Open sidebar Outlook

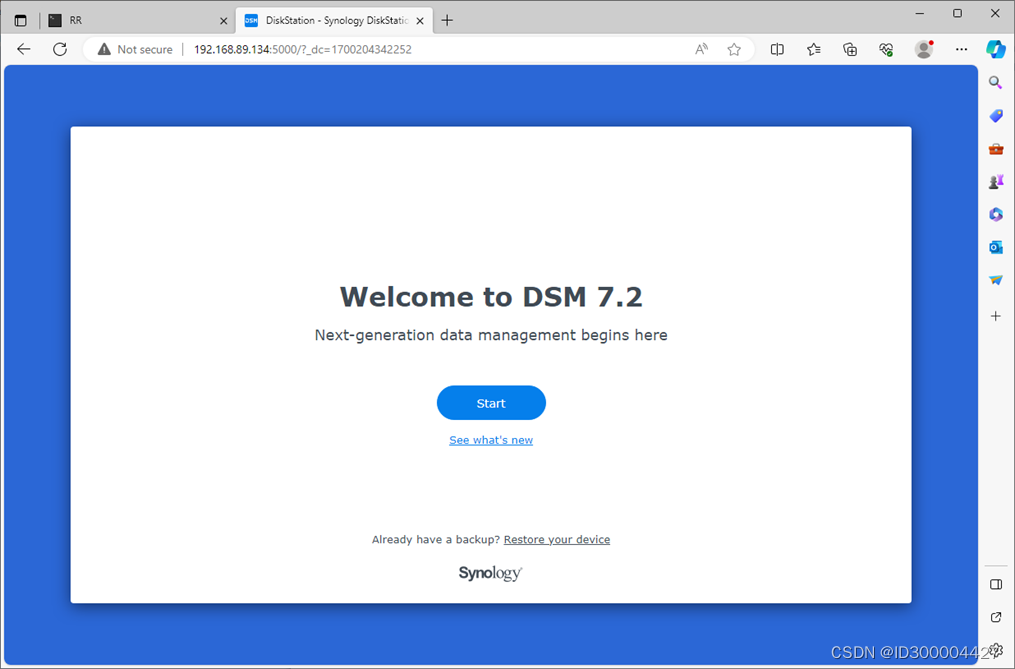click(x=996, y=247)
